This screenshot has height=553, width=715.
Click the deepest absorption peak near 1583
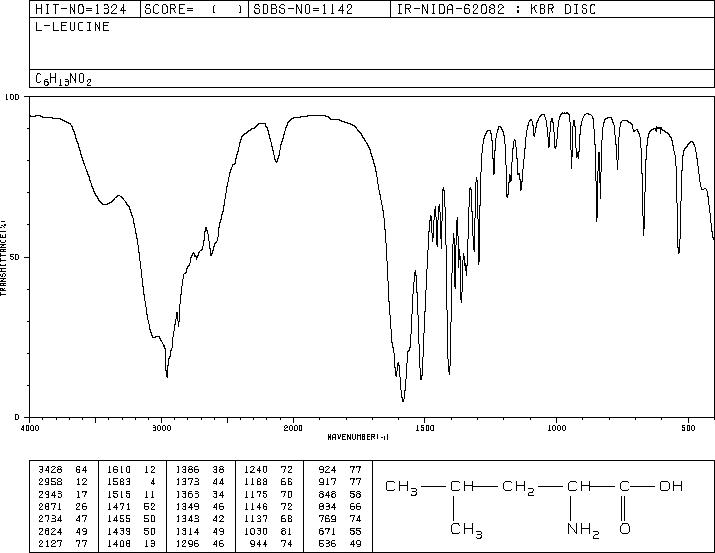click(x=403, y=399)
